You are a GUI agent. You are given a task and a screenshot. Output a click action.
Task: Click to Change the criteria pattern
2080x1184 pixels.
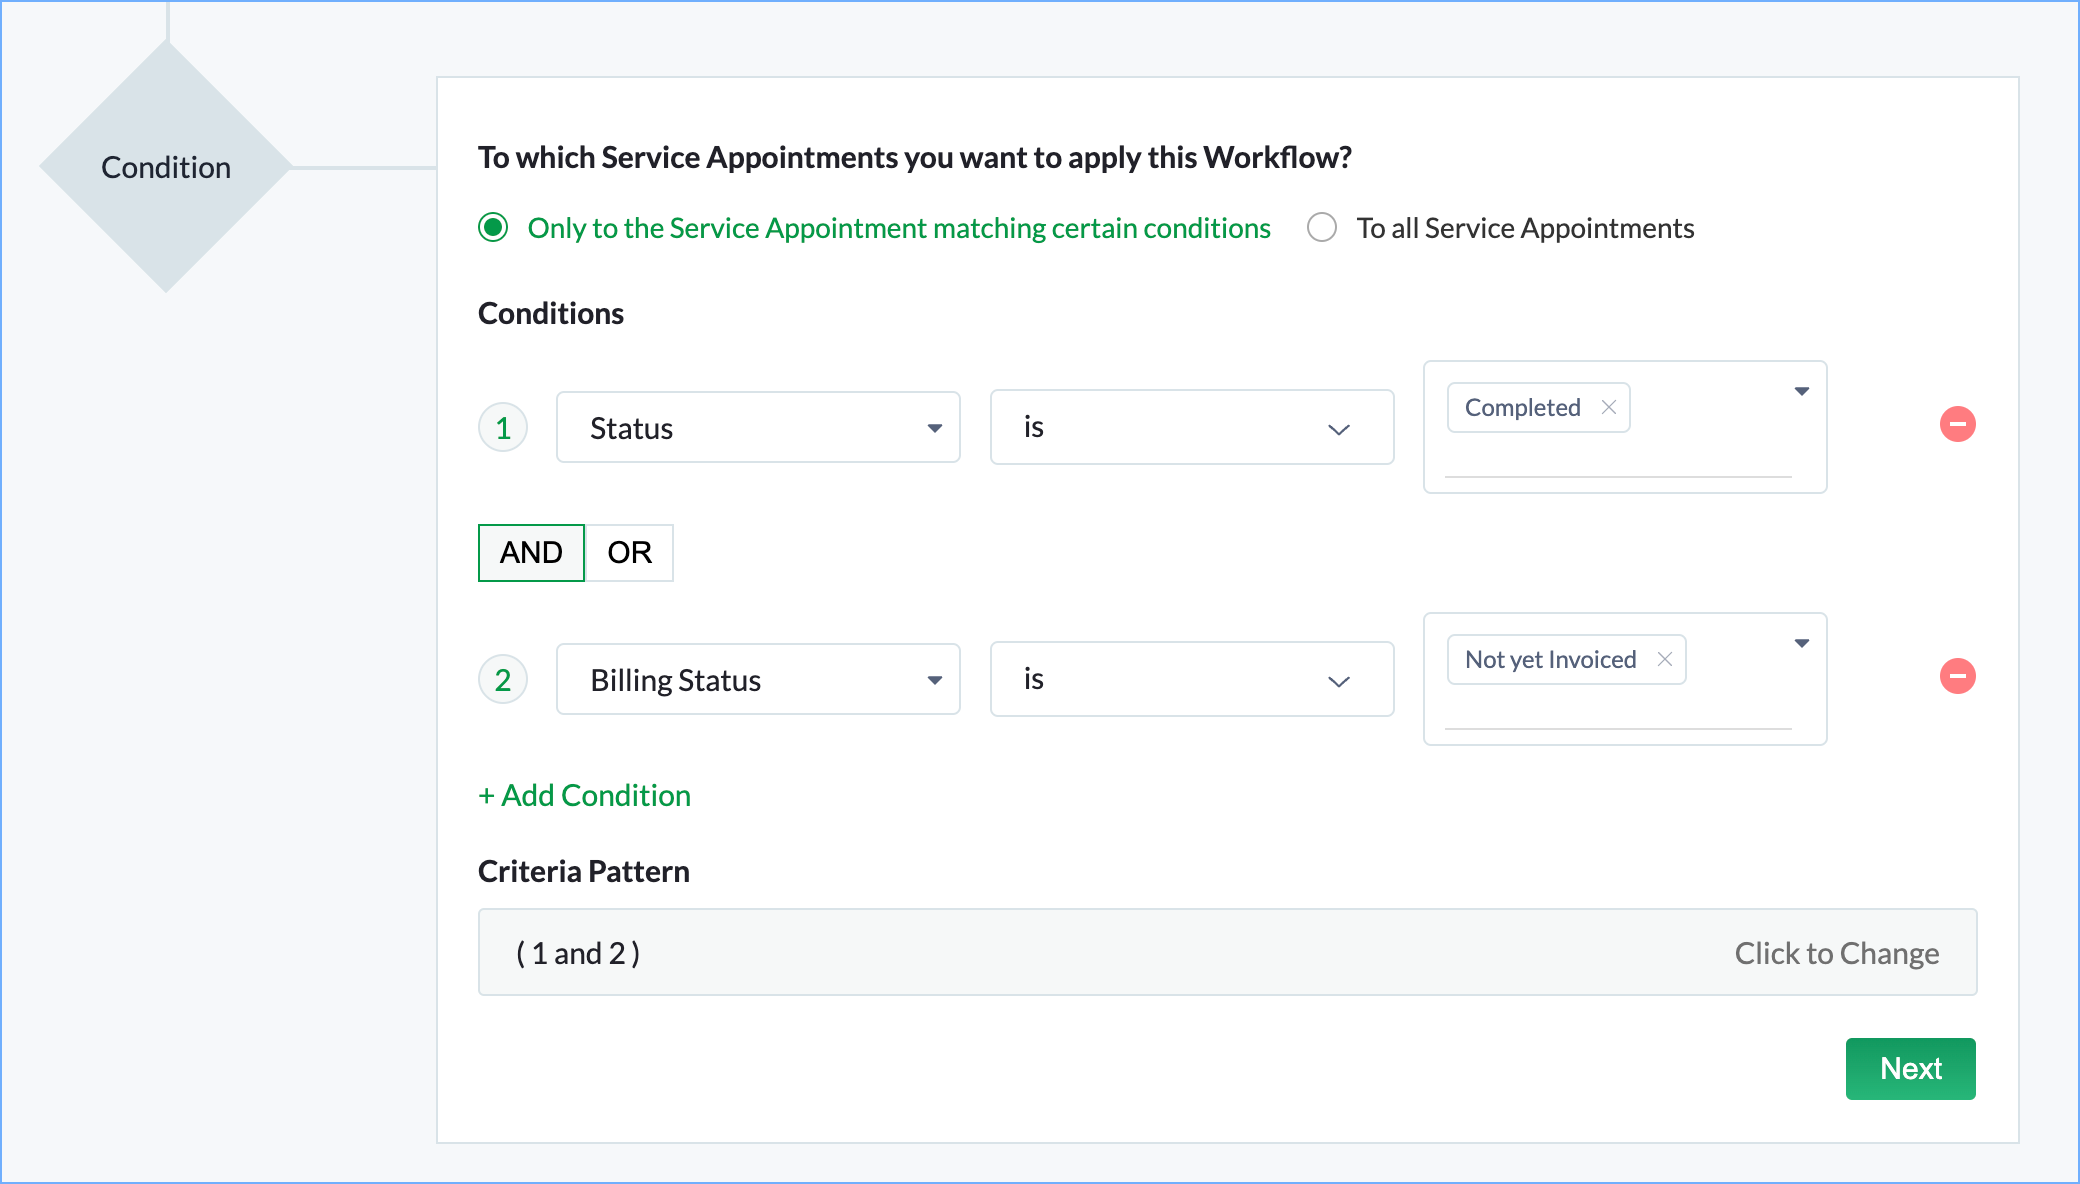(1836, 953)
